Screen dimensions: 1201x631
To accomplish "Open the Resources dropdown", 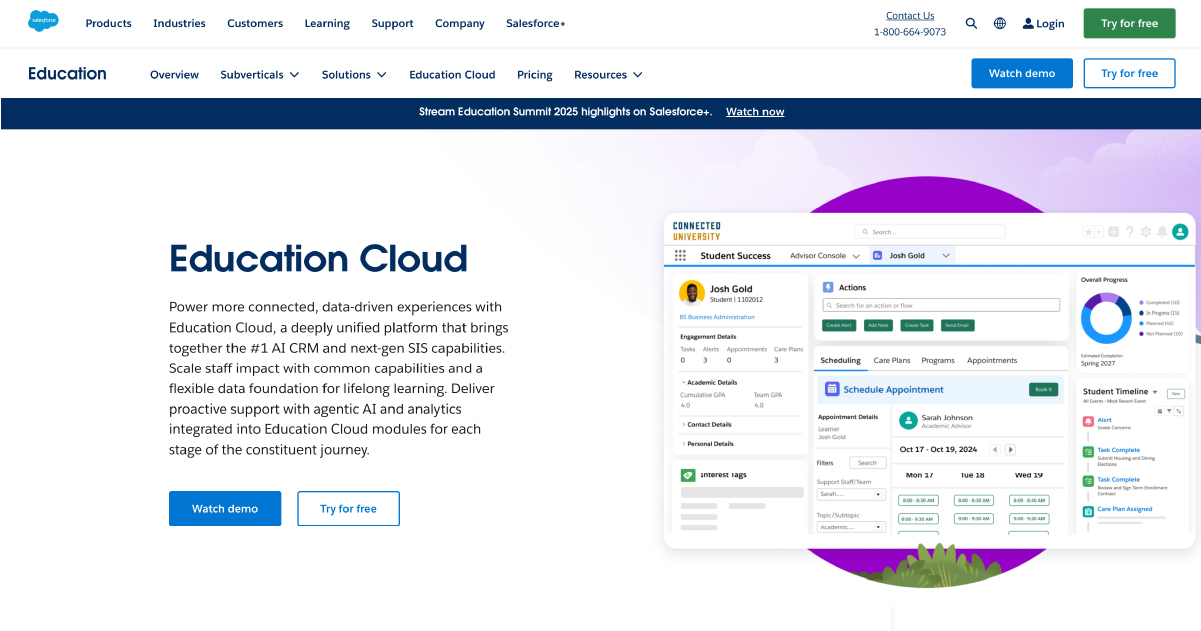I will click(608, 74).
